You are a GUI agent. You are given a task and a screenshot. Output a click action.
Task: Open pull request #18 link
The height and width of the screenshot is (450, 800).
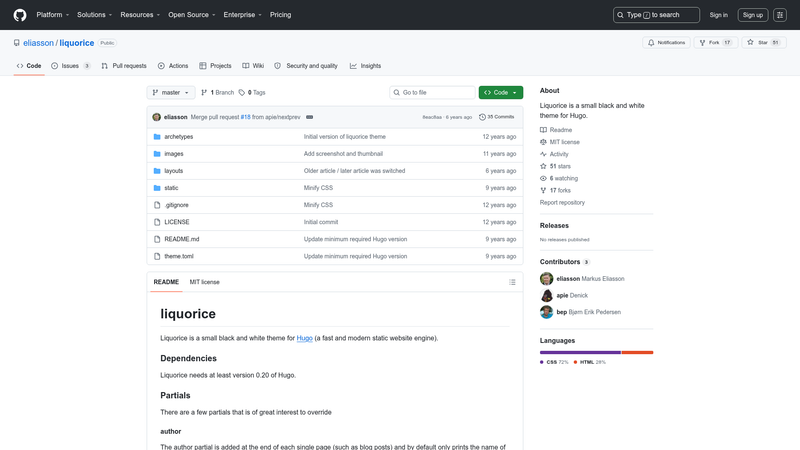coord(245,117)
